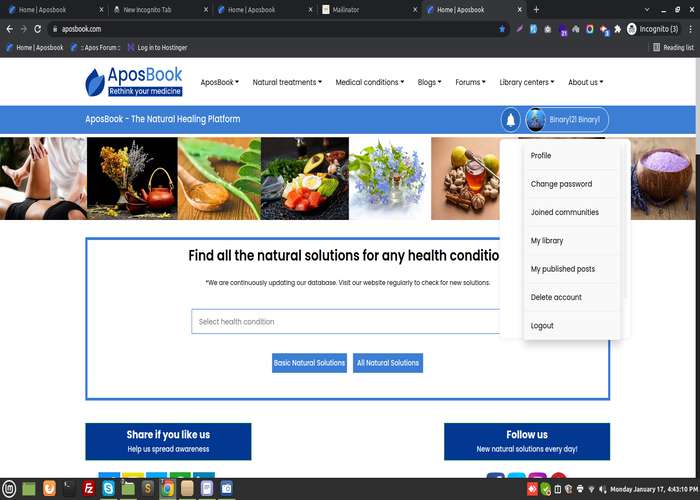Open the Chrome extensions puzzle icon
Viewport: 700px width, 500px height.
[617, 29]
